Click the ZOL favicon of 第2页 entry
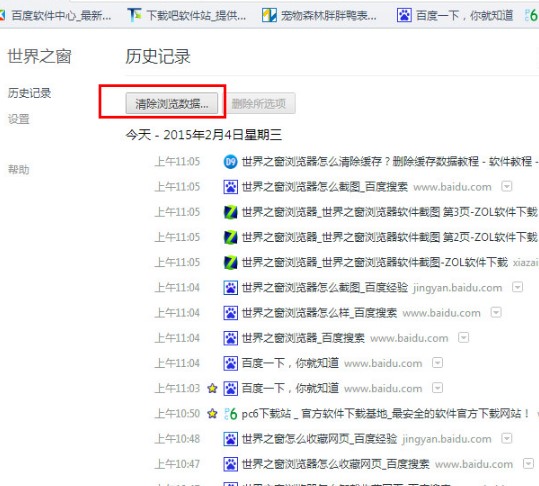 [x=230, y=237]
